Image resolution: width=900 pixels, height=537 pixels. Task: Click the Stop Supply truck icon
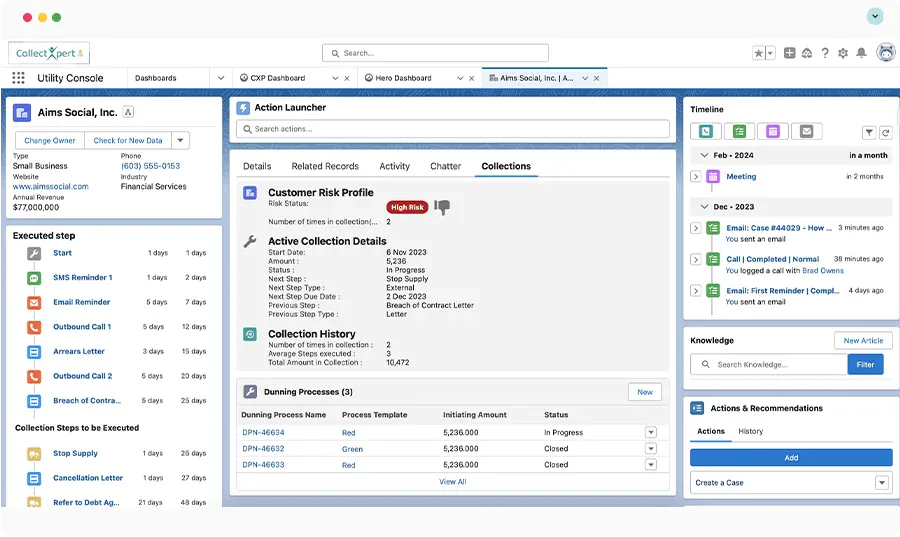(34, 454)
